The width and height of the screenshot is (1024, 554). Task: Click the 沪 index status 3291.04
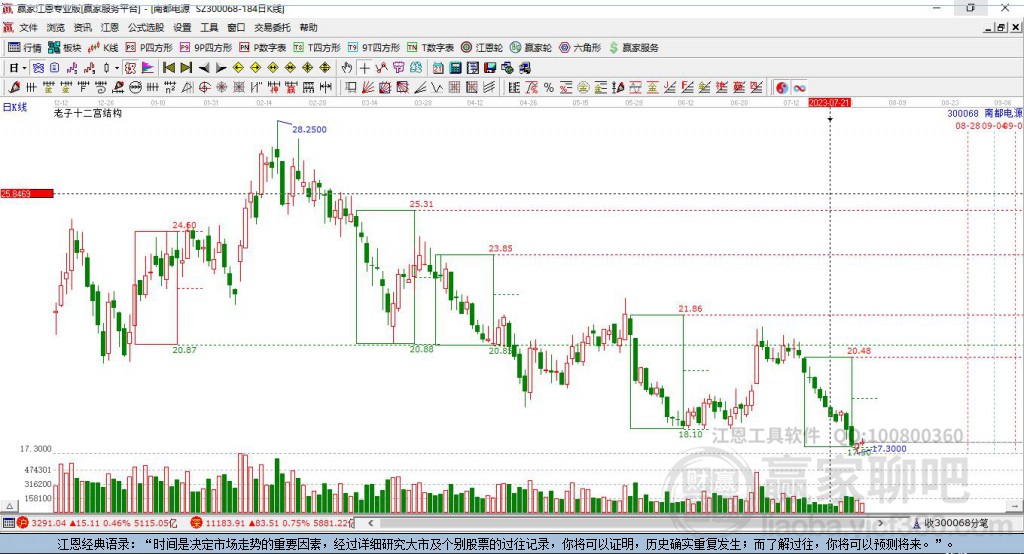[97, 523]
